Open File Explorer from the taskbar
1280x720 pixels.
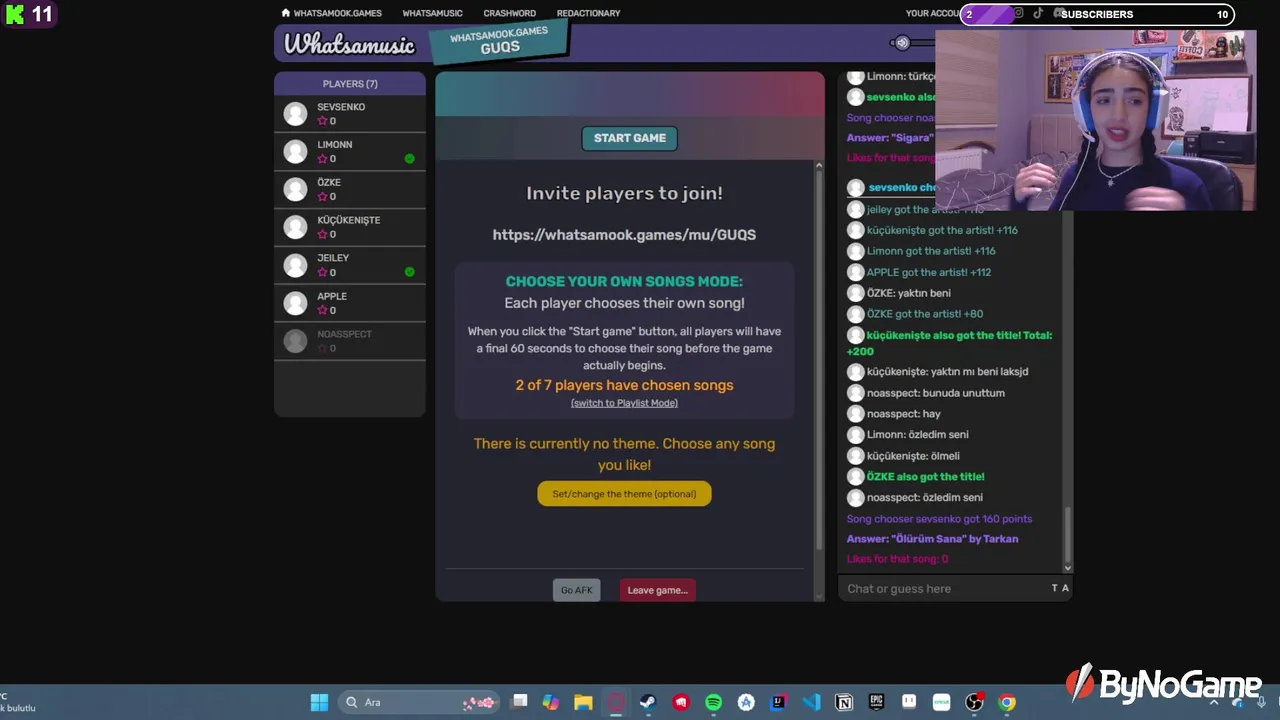(x=583, y=702)
